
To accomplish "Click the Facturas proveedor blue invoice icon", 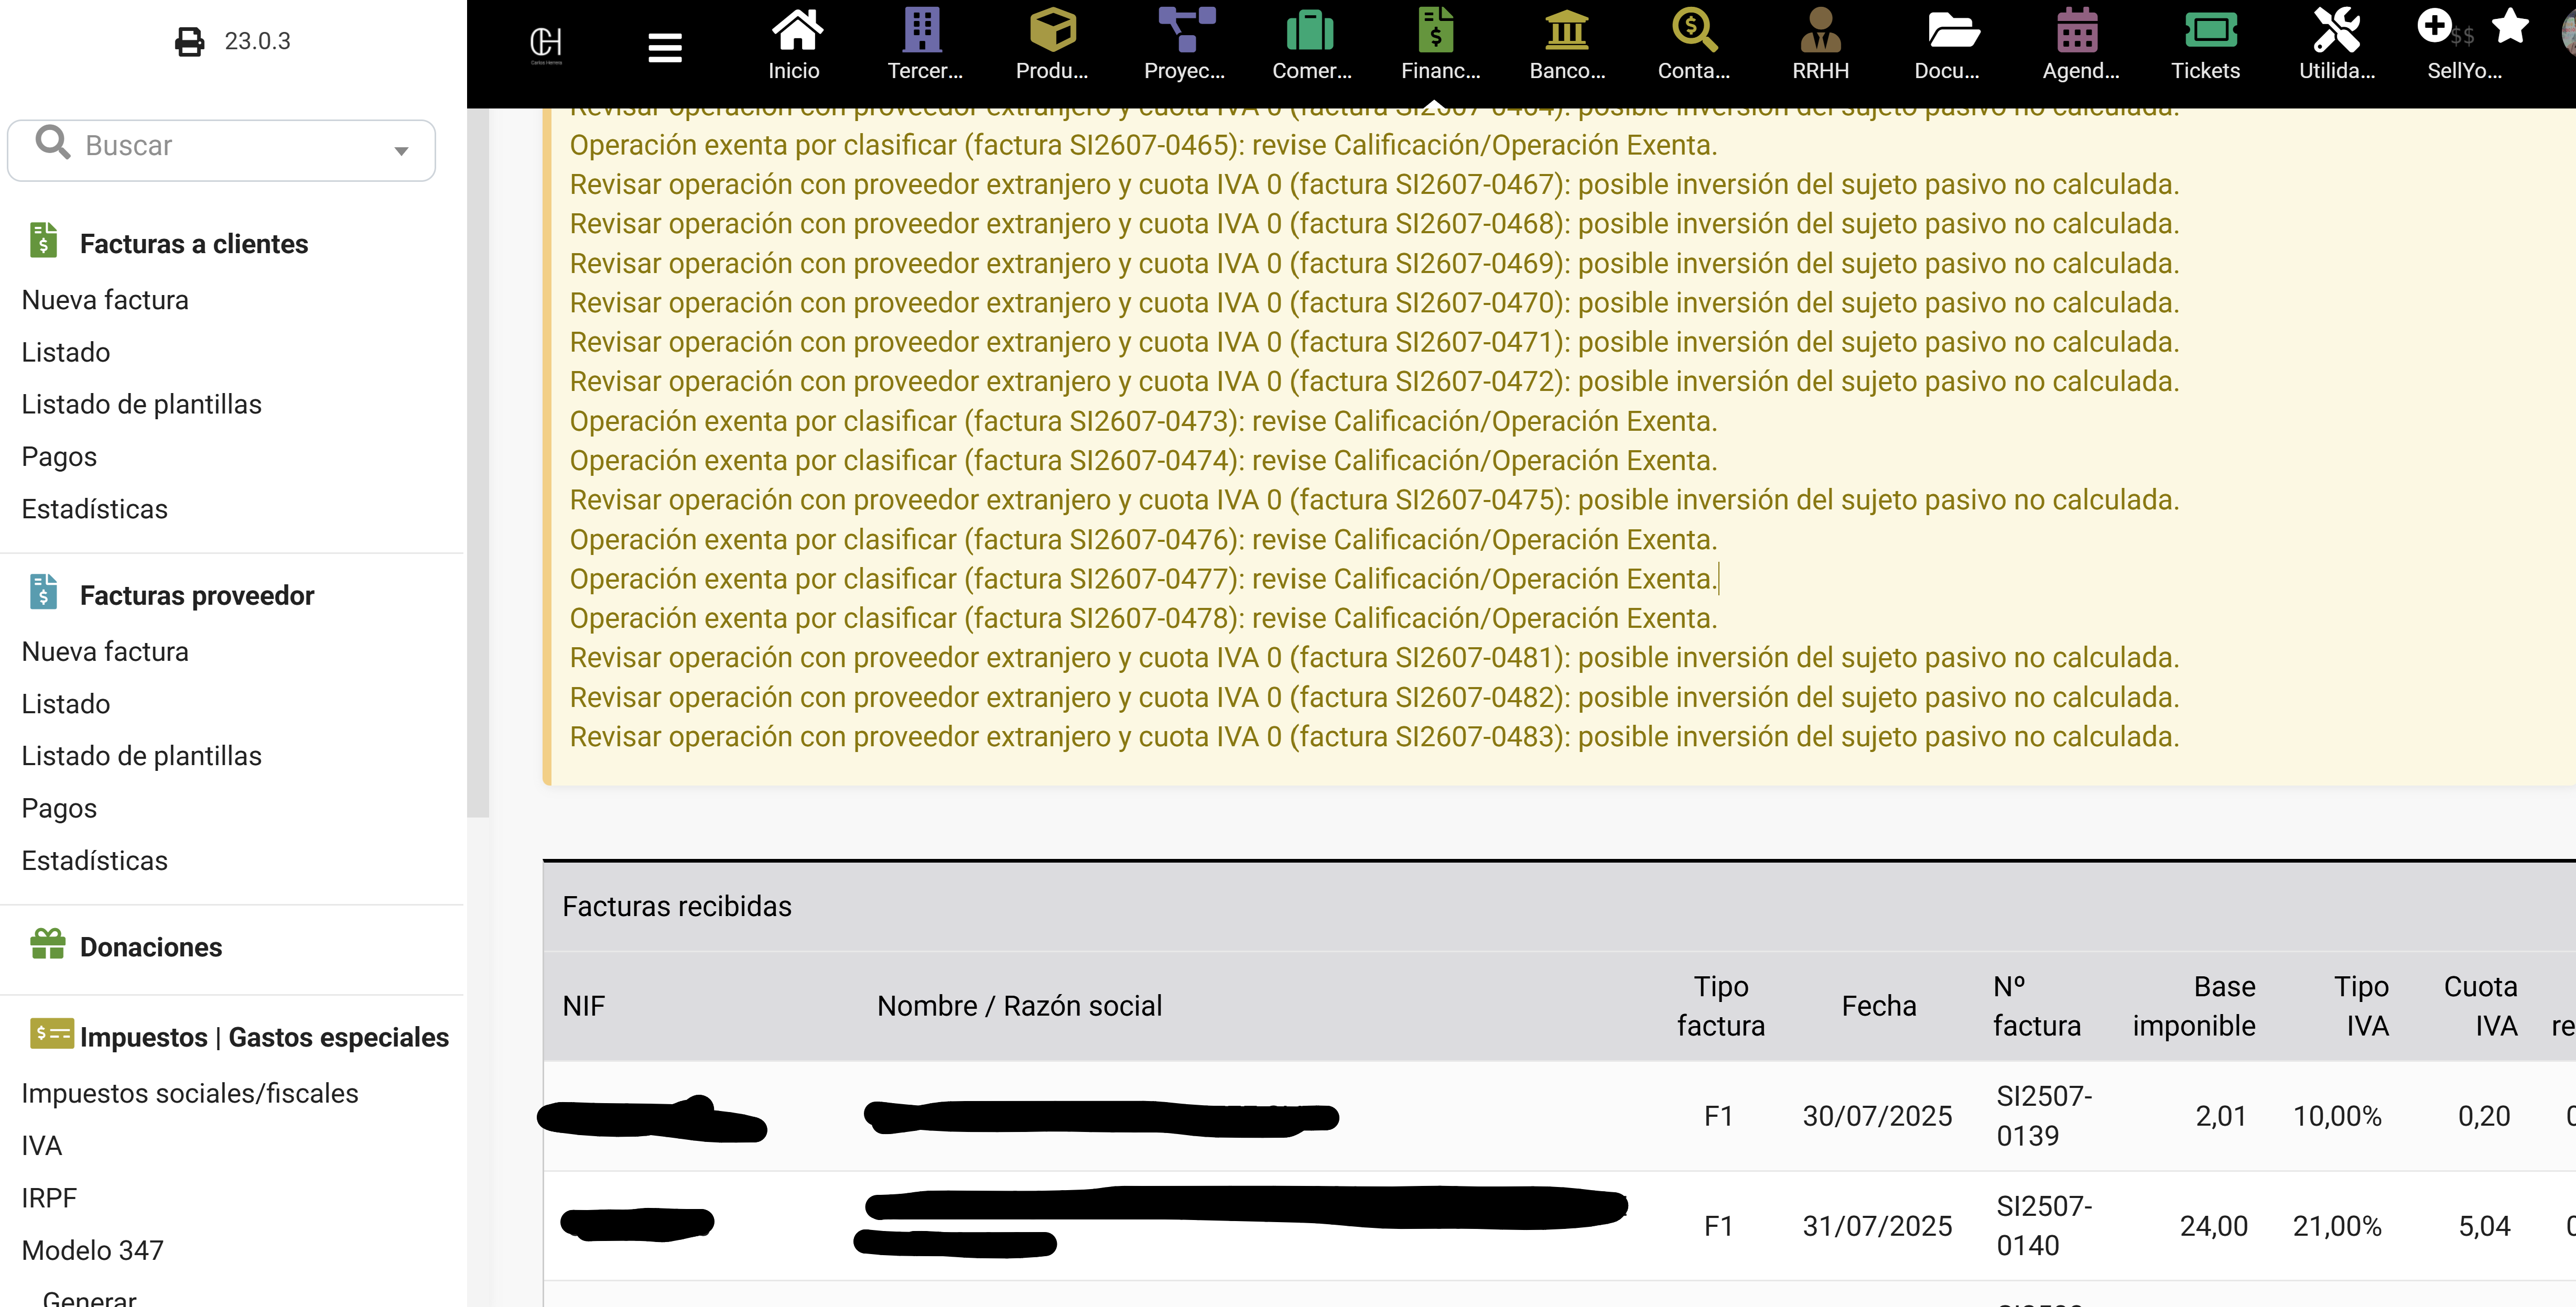I will [x=43, y=592].
